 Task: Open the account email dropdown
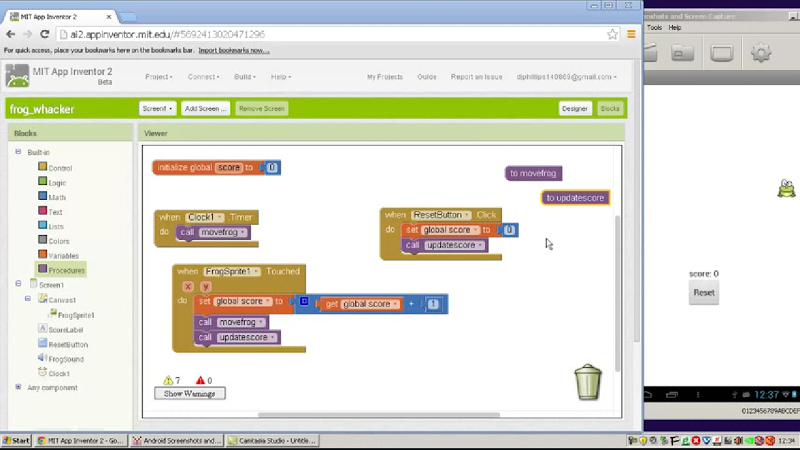pyautogui.click(x=566, y=77)
